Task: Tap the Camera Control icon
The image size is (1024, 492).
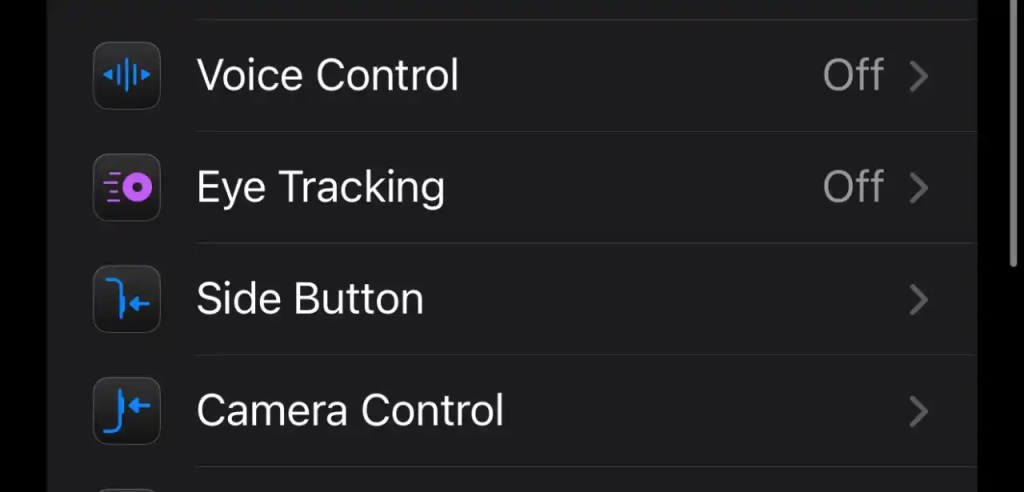Action: [127, 410]
